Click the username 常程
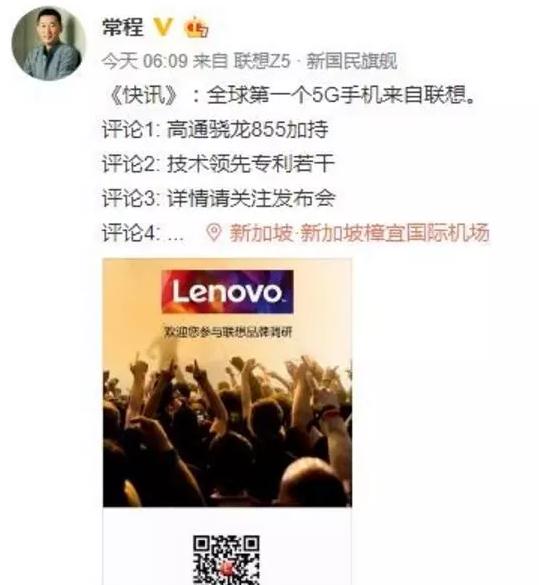This screenshot has height=585, width=539. 122,27
